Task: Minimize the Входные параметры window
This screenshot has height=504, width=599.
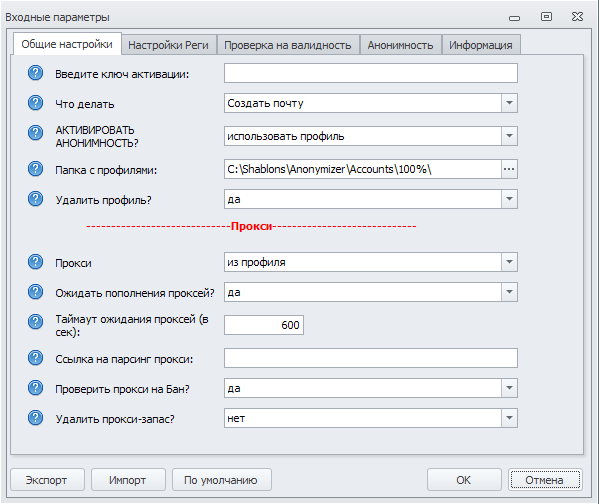Action: (x=515, y=18)
